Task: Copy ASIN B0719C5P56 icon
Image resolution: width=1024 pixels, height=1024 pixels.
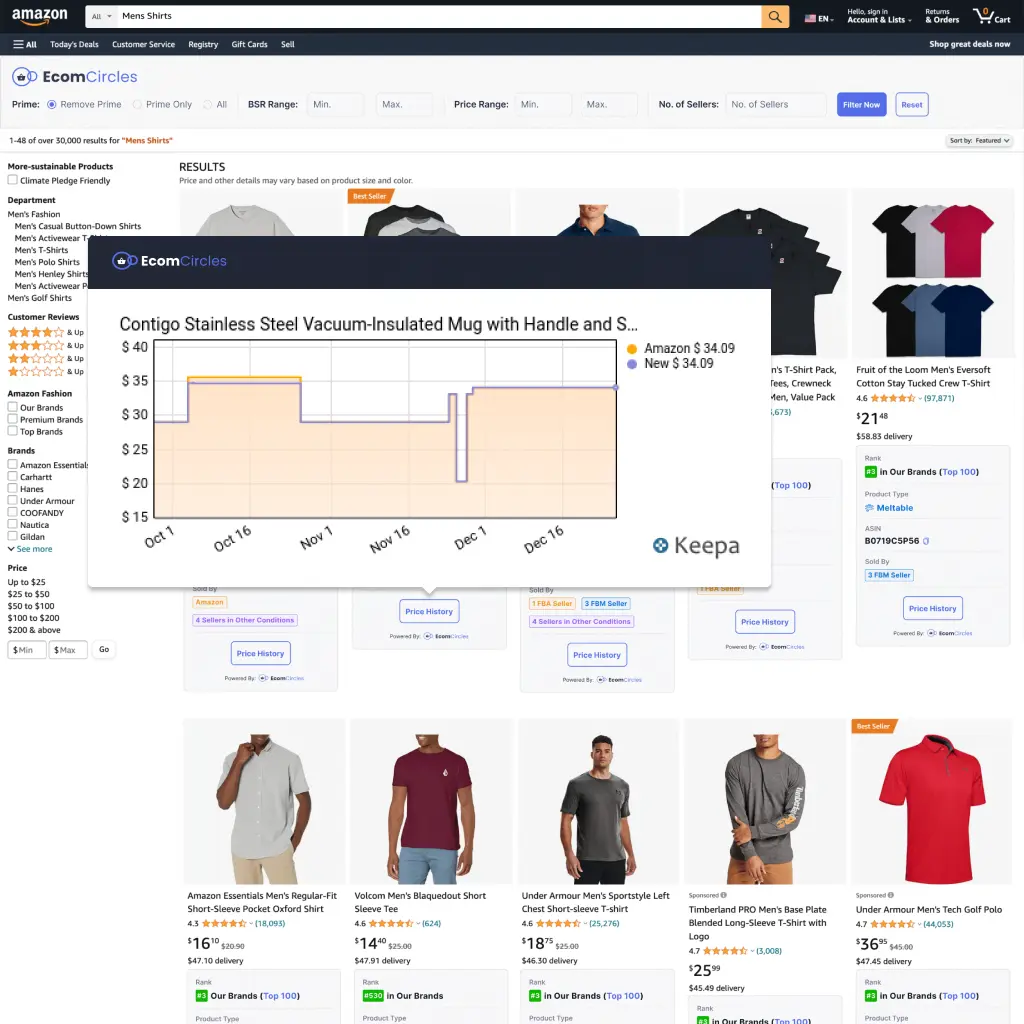Action: pyautogui.click(x=926, y=541)
